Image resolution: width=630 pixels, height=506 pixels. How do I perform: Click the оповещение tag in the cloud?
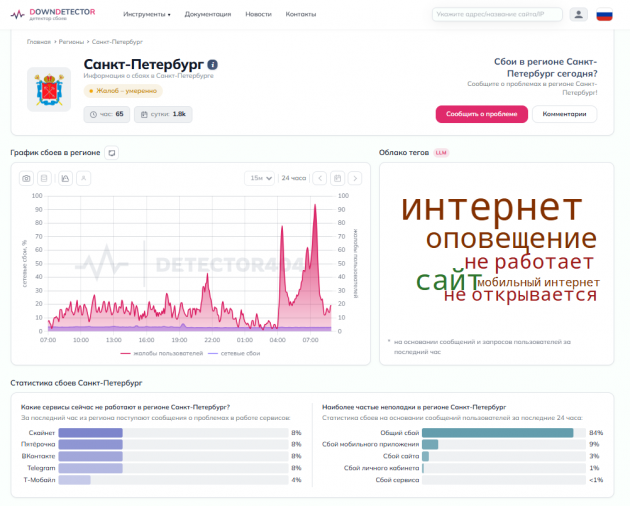coord(511,239)
